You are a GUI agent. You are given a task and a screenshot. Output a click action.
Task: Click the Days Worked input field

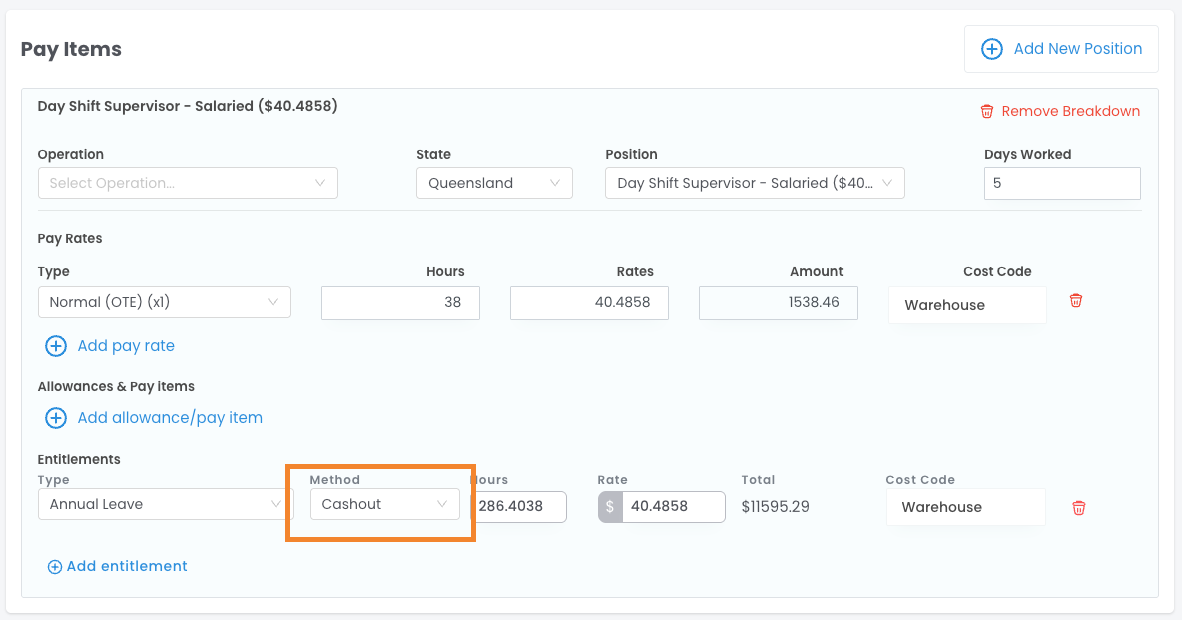click(1062, 183)
